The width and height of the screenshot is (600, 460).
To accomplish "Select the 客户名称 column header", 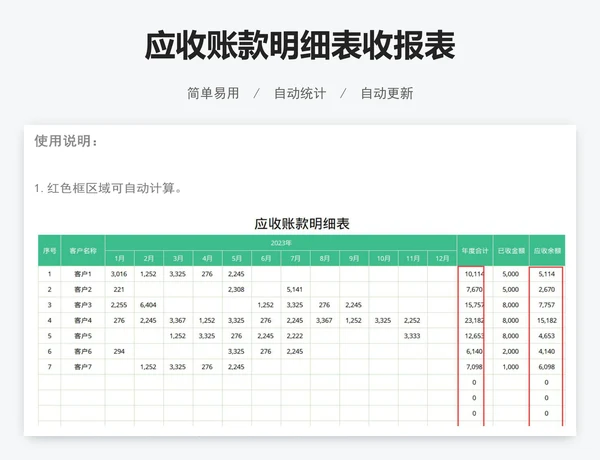I will click(x=83, y=251).
